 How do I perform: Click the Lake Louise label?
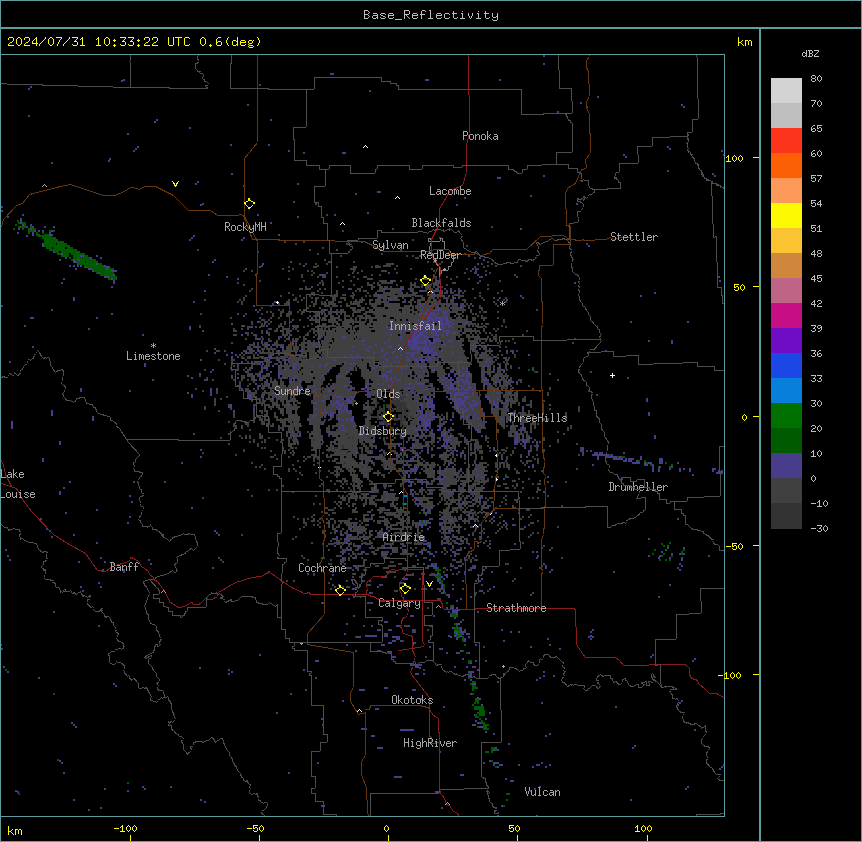click(17, 484)
